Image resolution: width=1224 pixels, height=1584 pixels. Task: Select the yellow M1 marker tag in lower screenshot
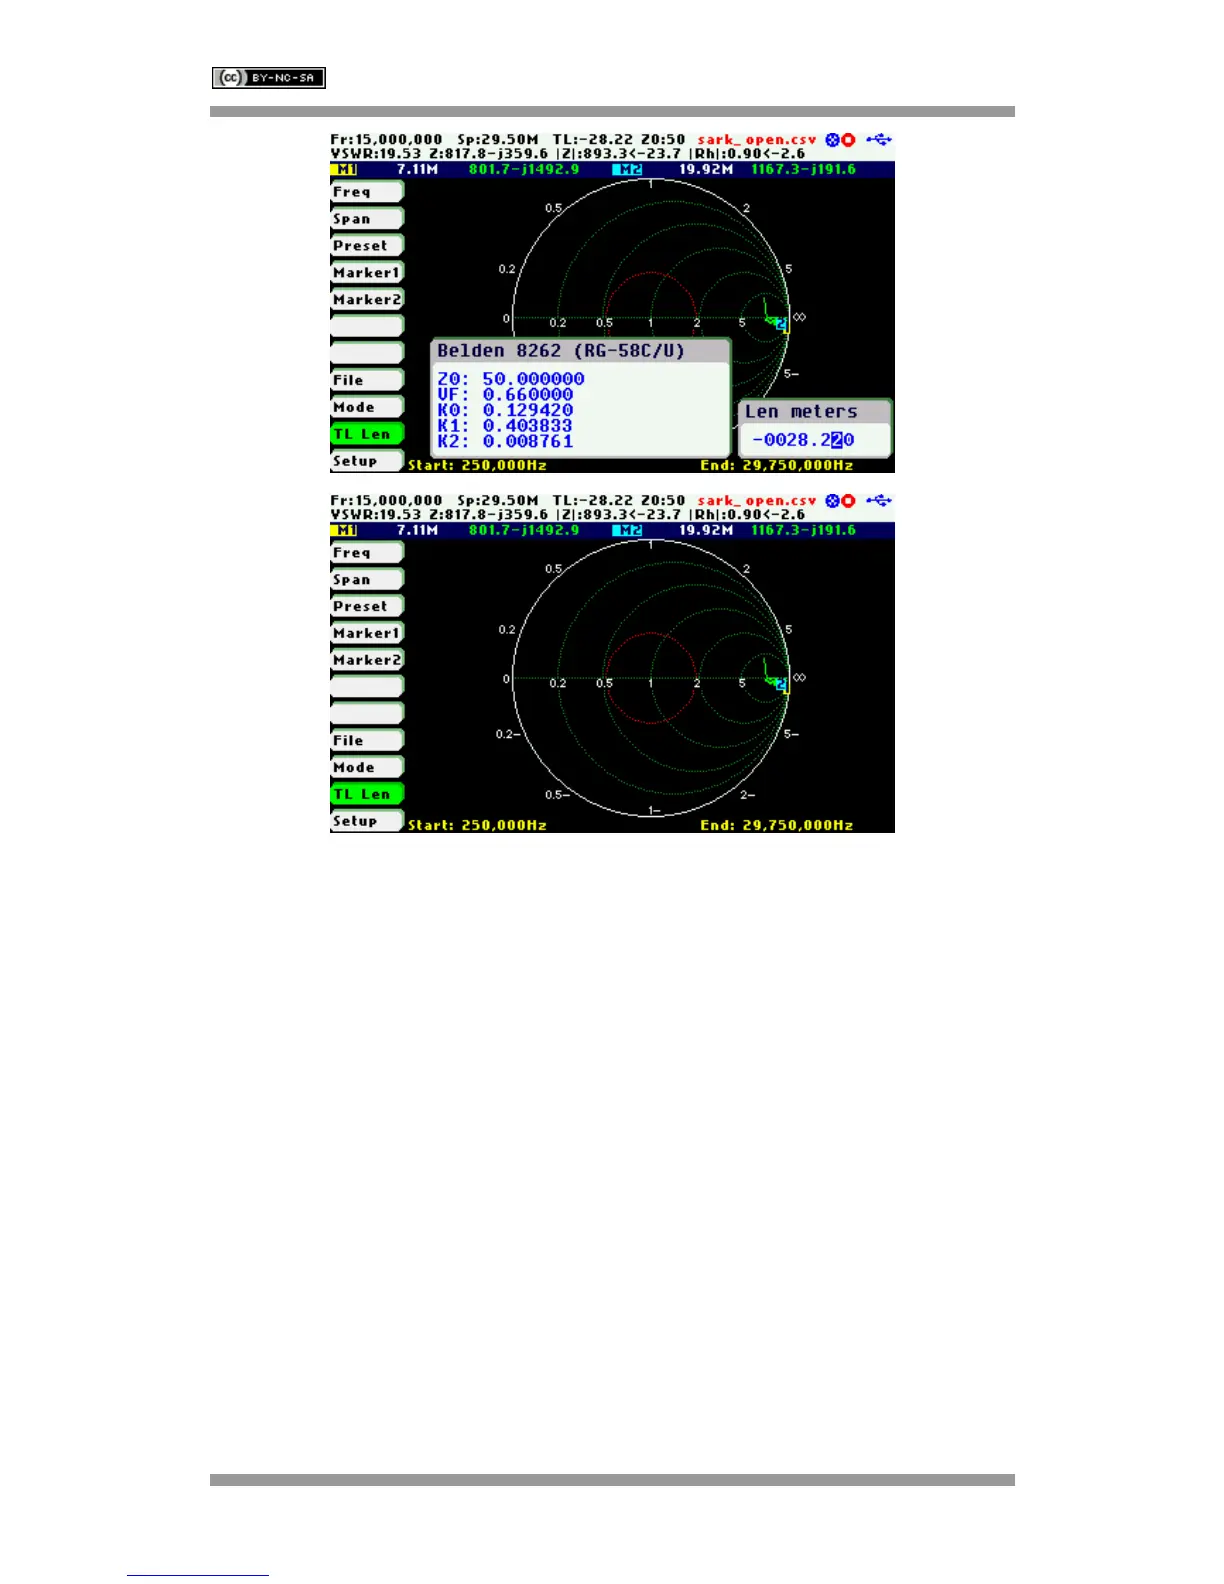point(345,530)
